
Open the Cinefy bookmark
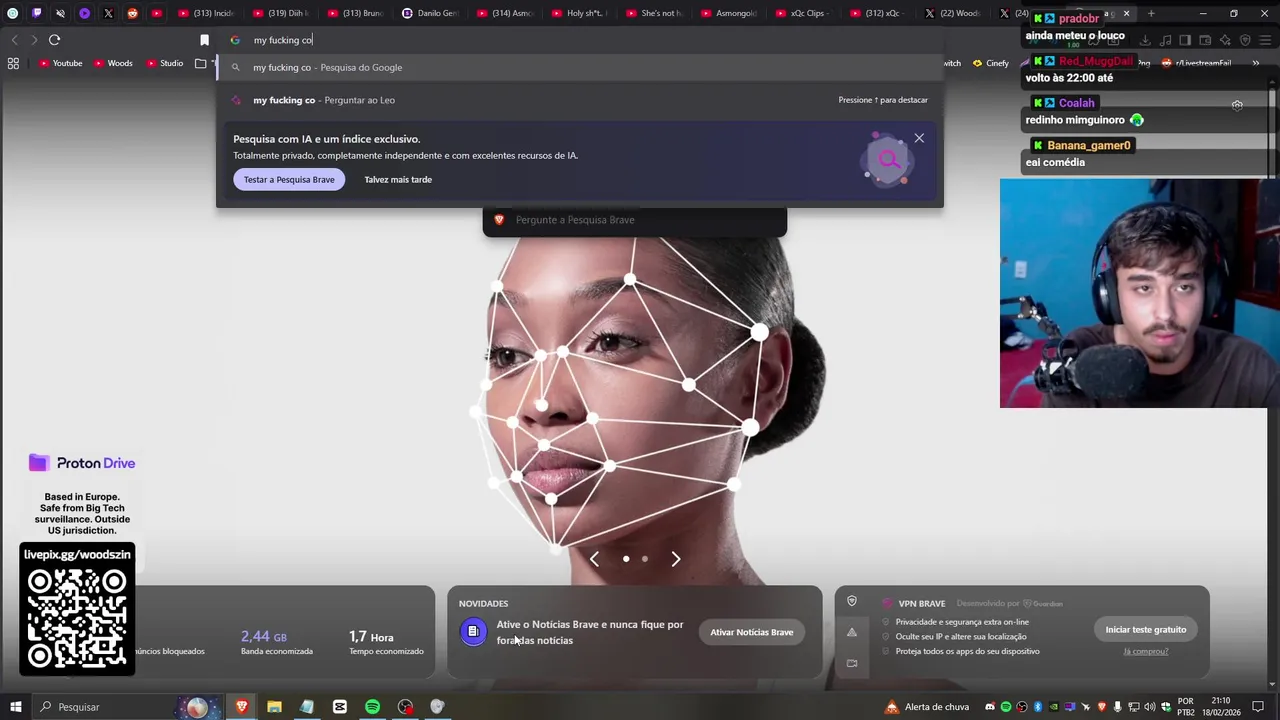991,63
